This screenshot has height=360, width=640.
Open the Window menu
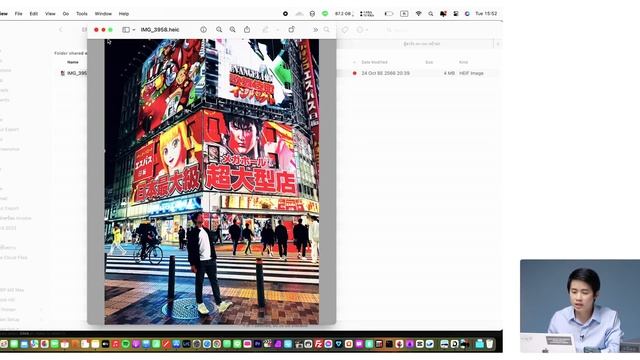[x=103, y=13]
